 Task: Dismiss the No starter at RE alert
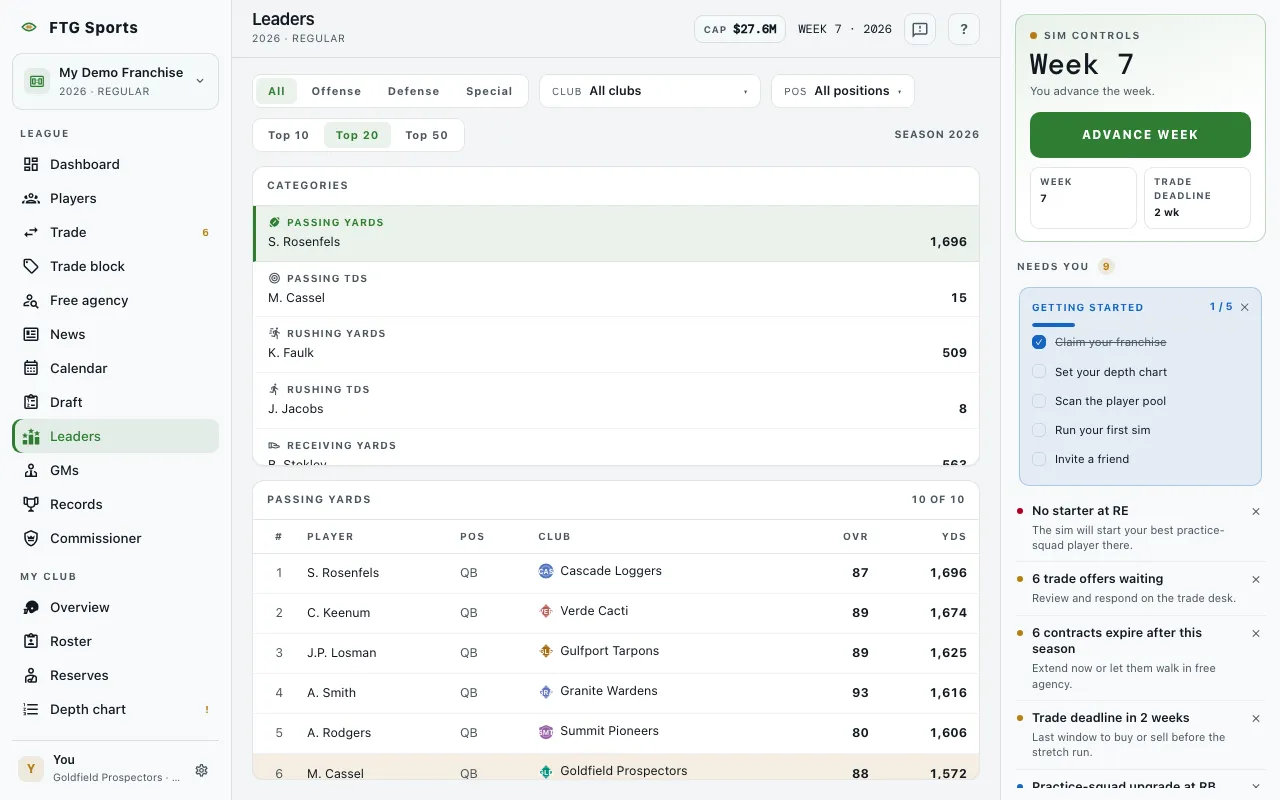point(1256,511)
